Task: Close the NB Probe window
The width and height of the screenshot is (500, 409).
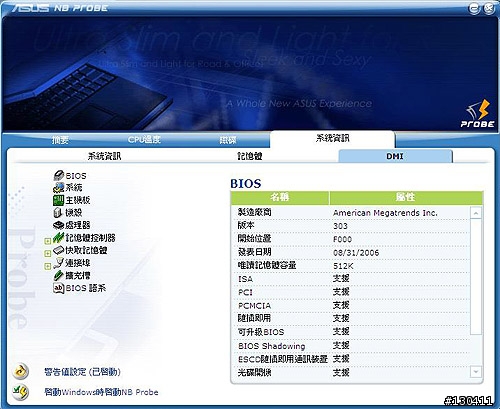Action: tap(489, 8)
